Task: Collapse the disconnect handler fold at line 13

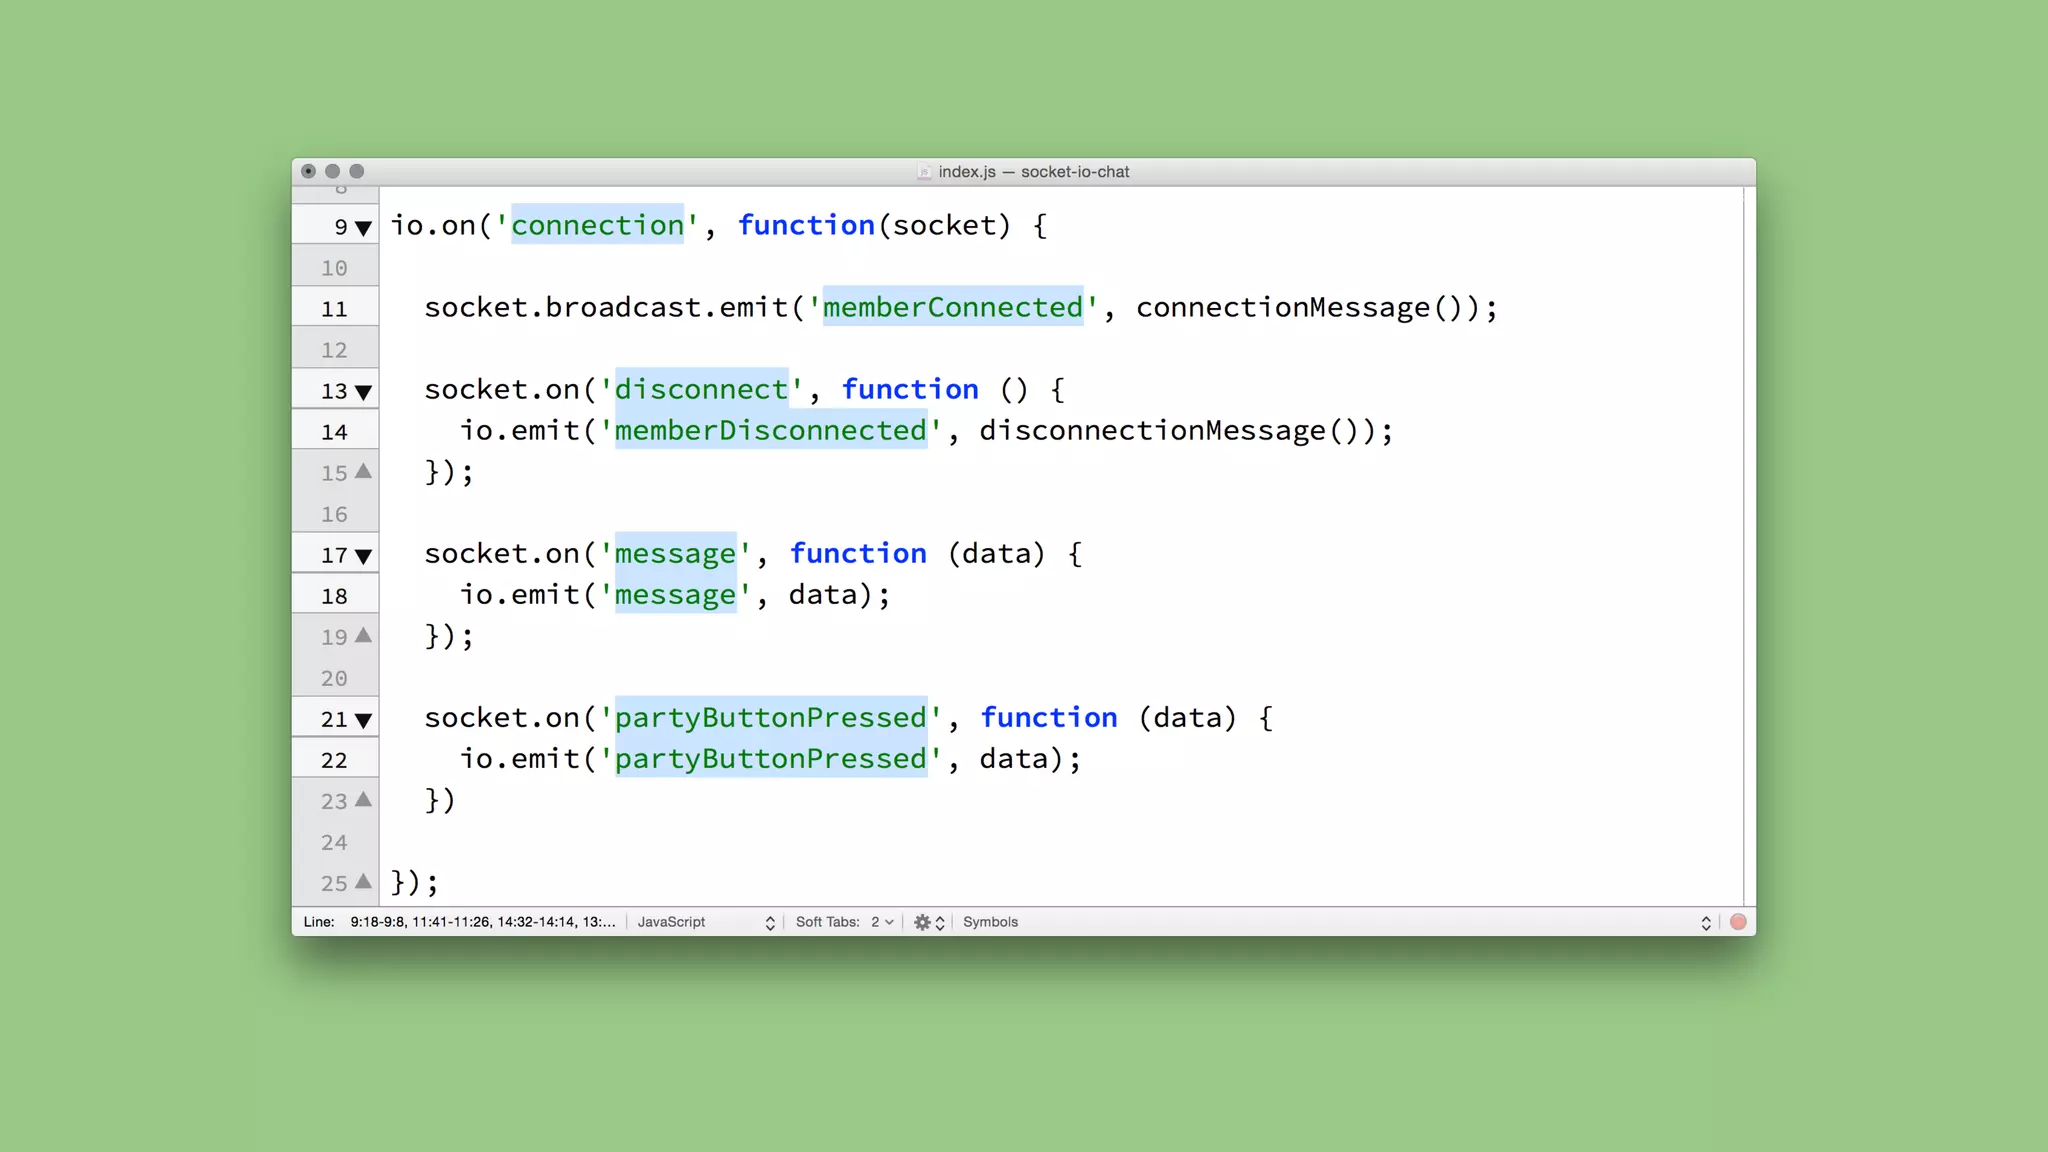Action: tap(363, 392)
